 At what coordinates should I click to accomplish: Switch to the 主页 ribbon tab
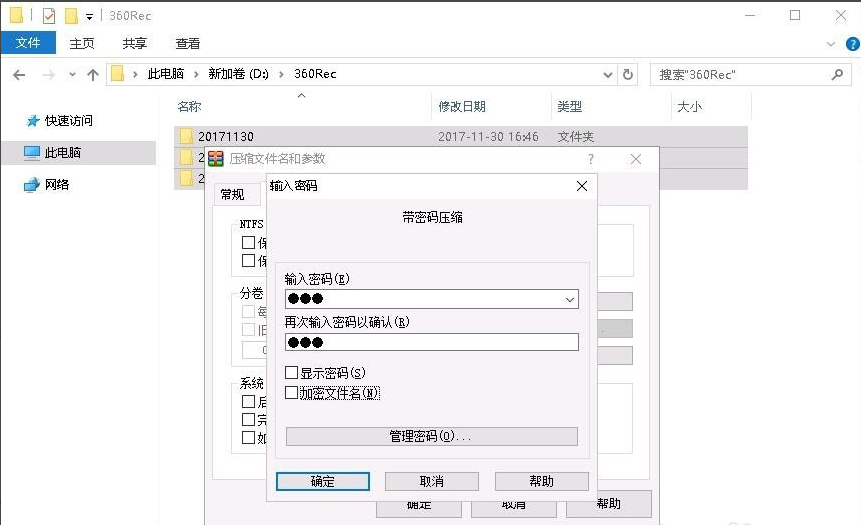[82, 43]
